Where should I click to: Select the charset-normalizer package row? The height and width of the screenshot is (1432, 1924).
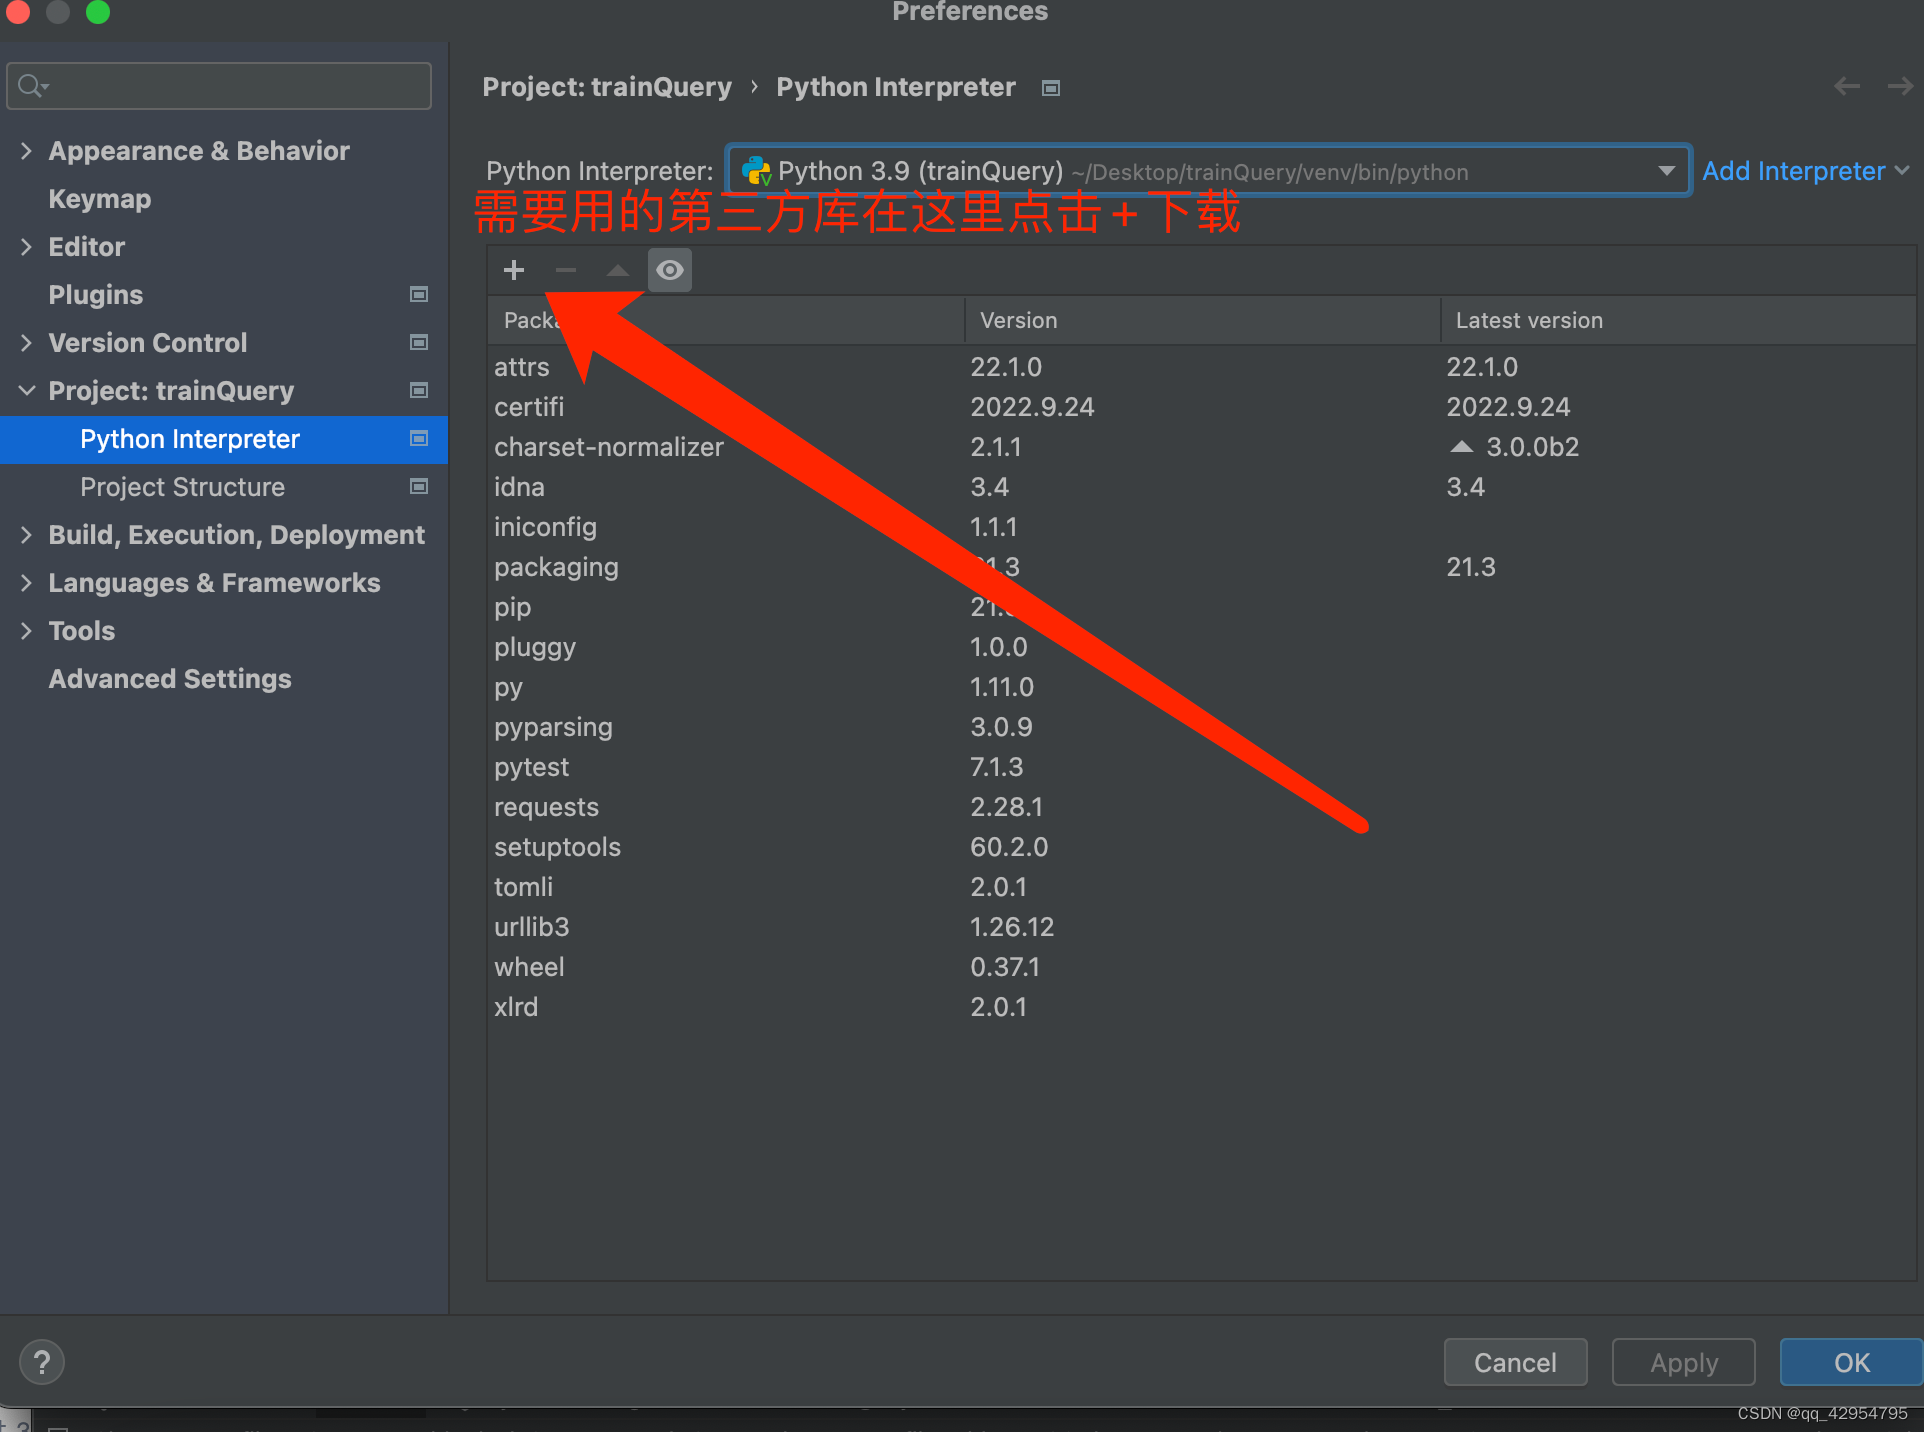point(1201,447)
